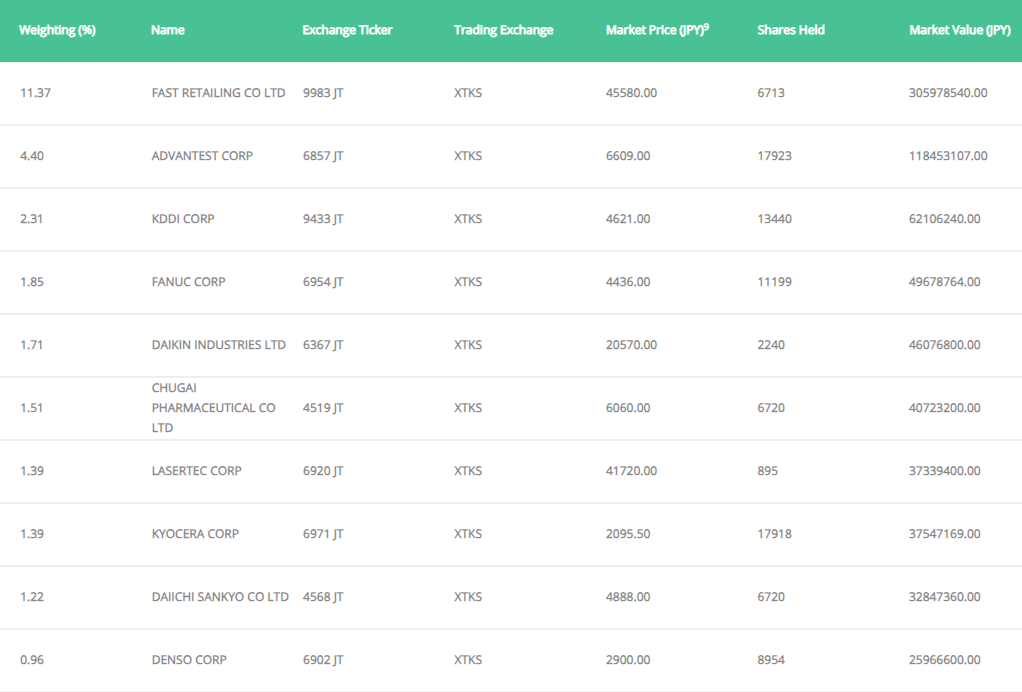Click market price 45580.00
This screenshot has width=1022, height=692.
pyautogui.click(x=631, y=93)
